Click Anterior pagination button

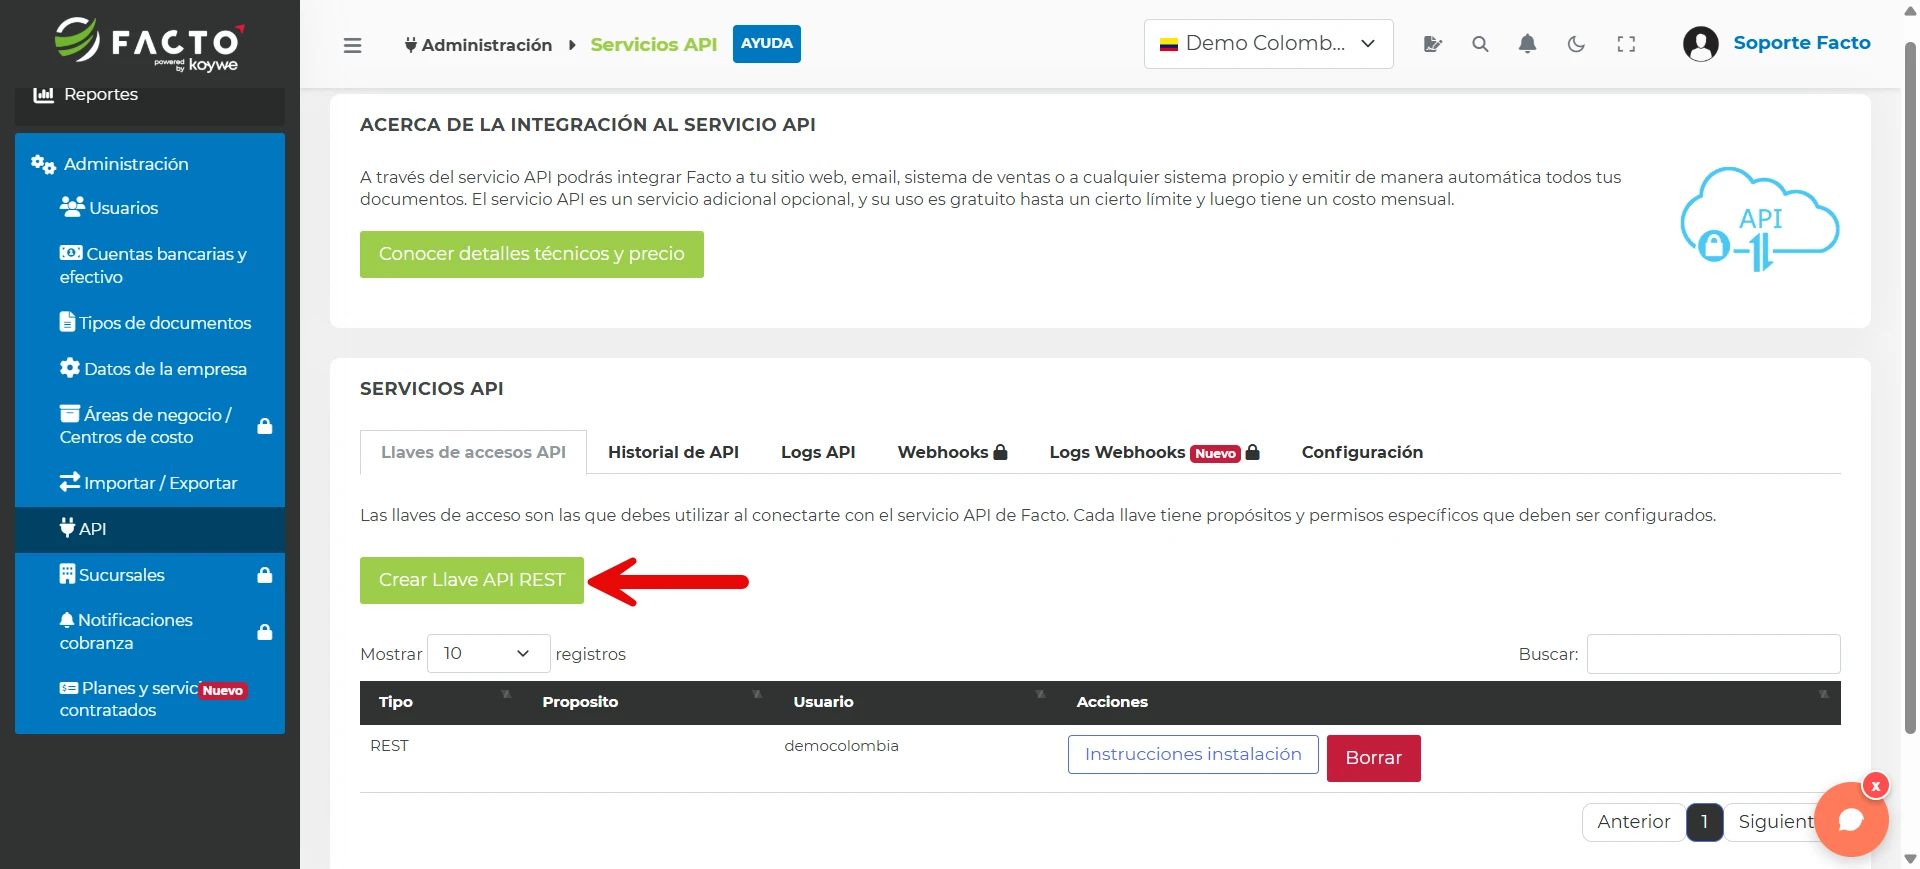pos(1633,822)
